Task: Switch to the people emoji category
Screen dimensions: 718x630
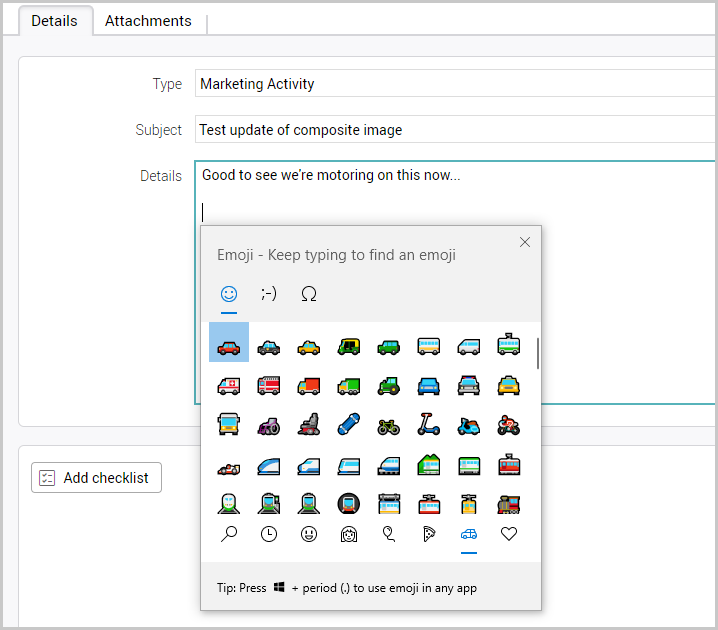Action: [349, 534]
